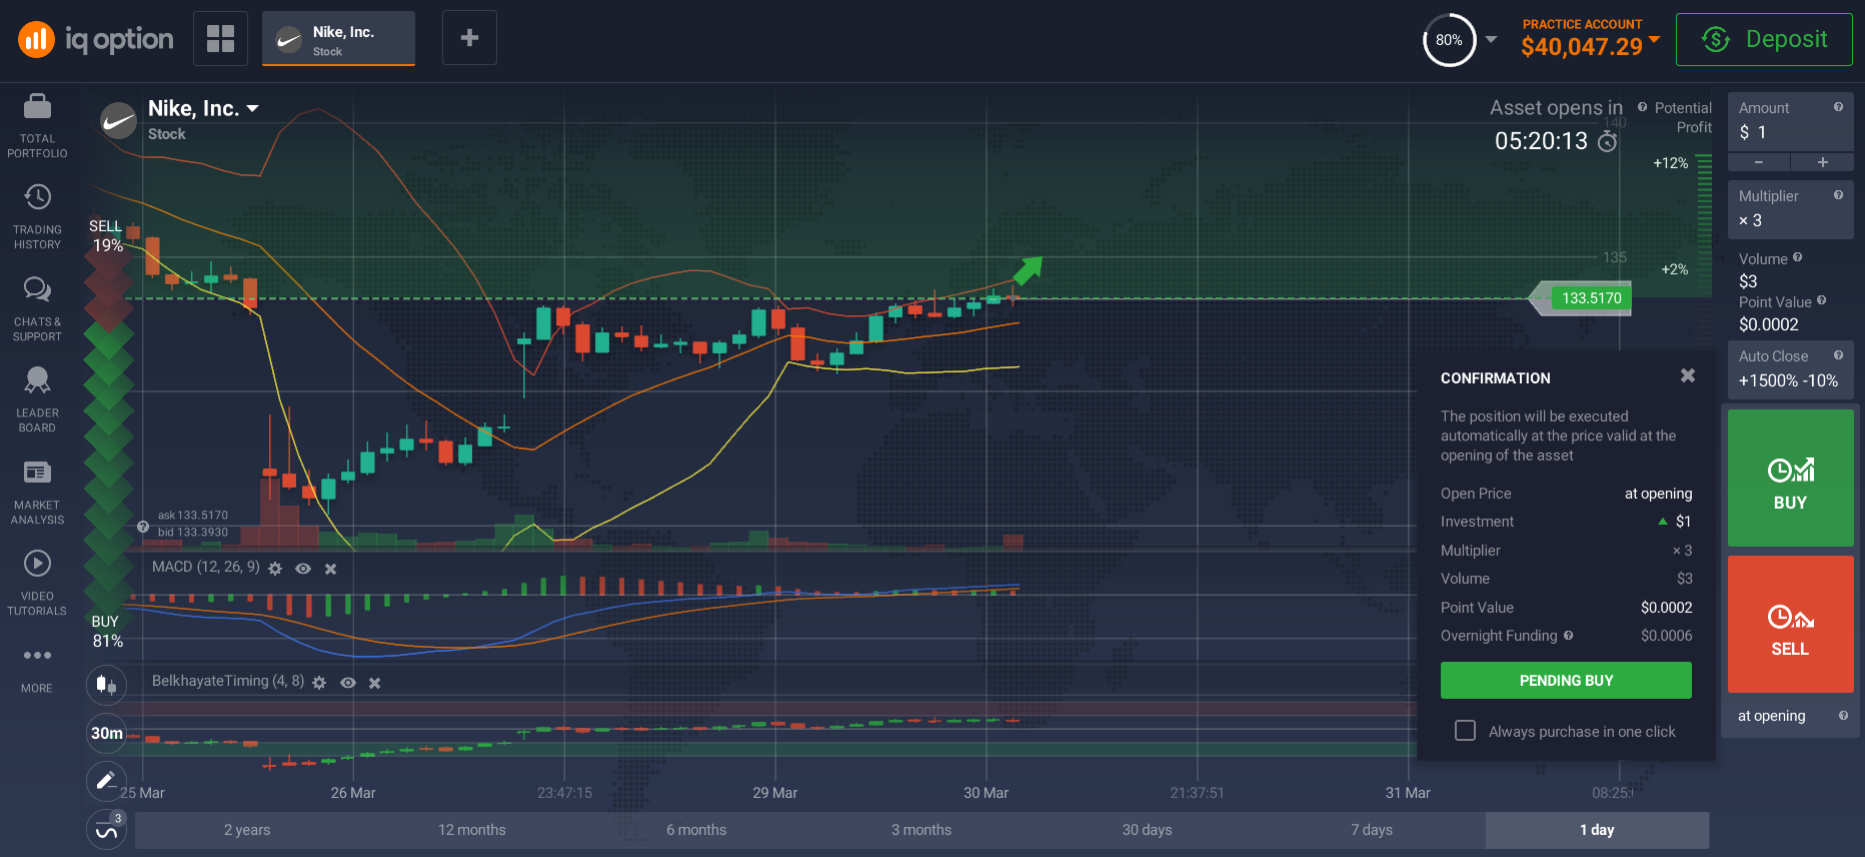Select the 12 months range

(472, 830)
